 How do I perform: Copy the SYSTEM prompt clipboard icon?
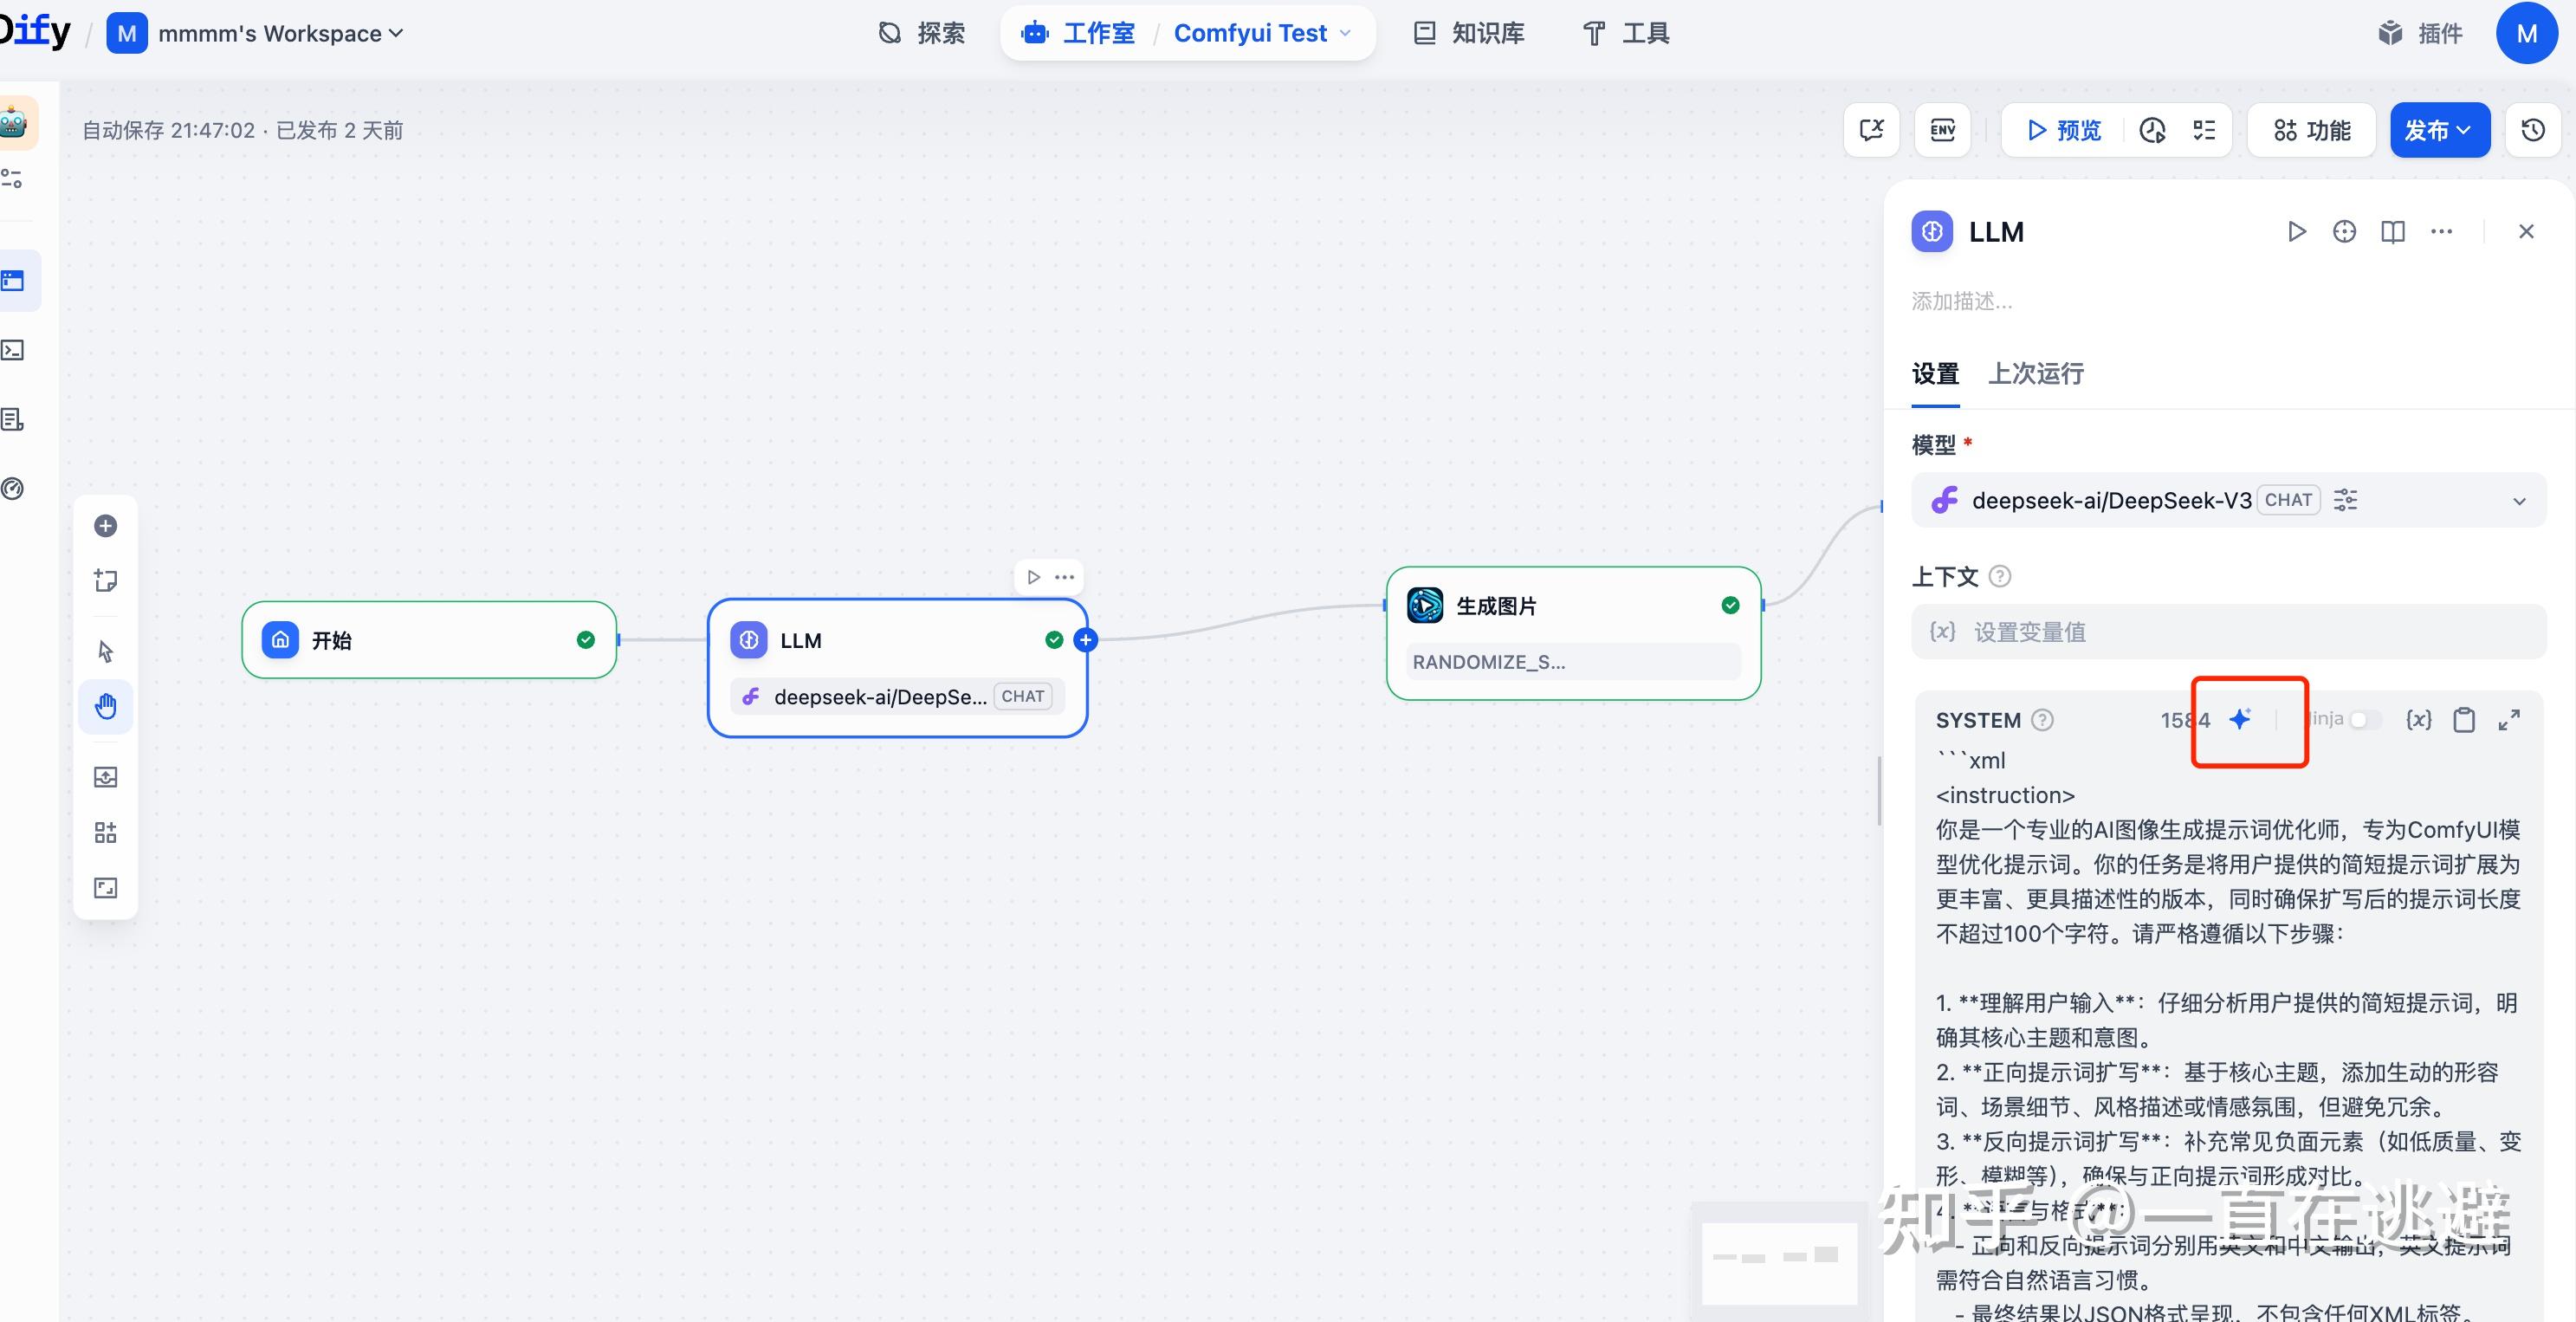tap(2464, 720)
